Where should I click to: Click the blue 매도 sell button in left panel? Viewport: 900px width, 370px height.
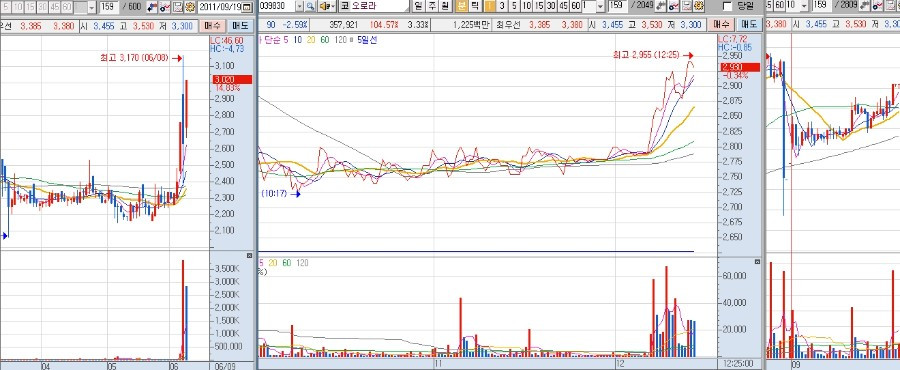coord(240,25)
